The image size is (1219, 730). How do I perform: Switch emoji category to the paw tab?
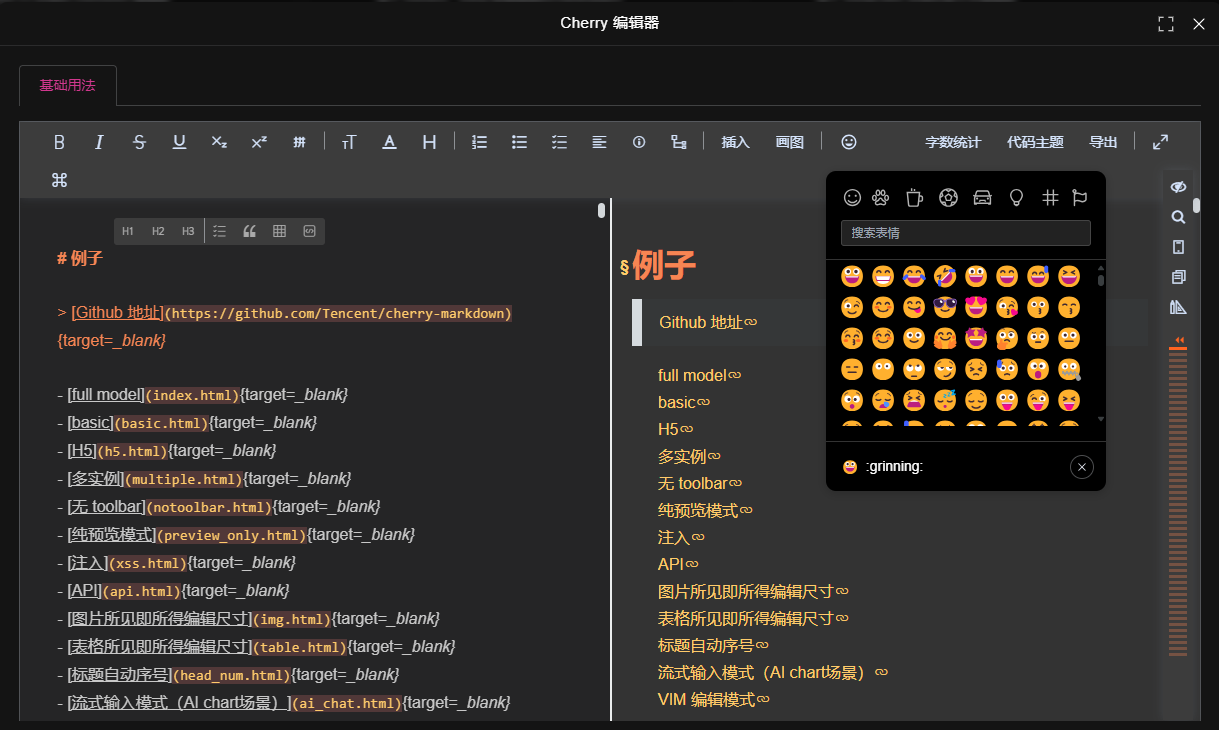880,197
